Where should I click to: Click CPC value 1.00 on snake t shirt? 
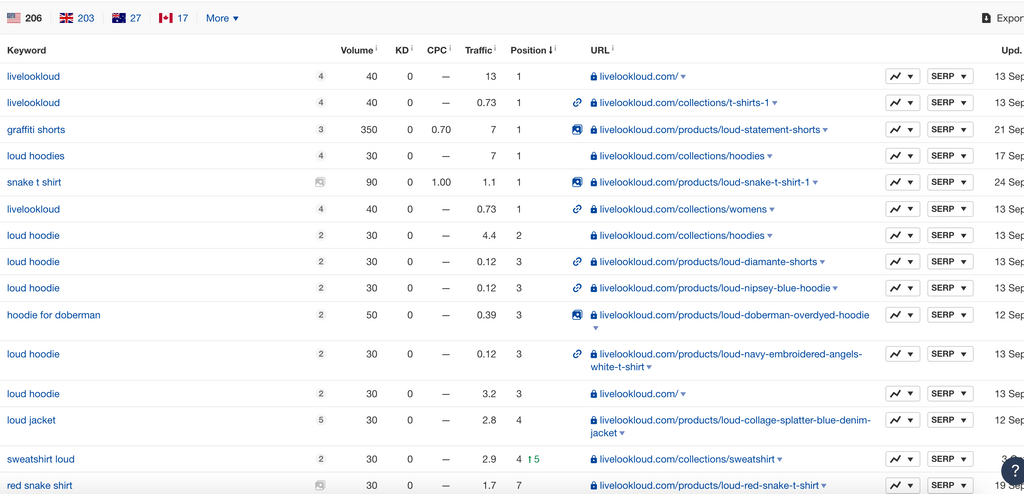point(441,182)
